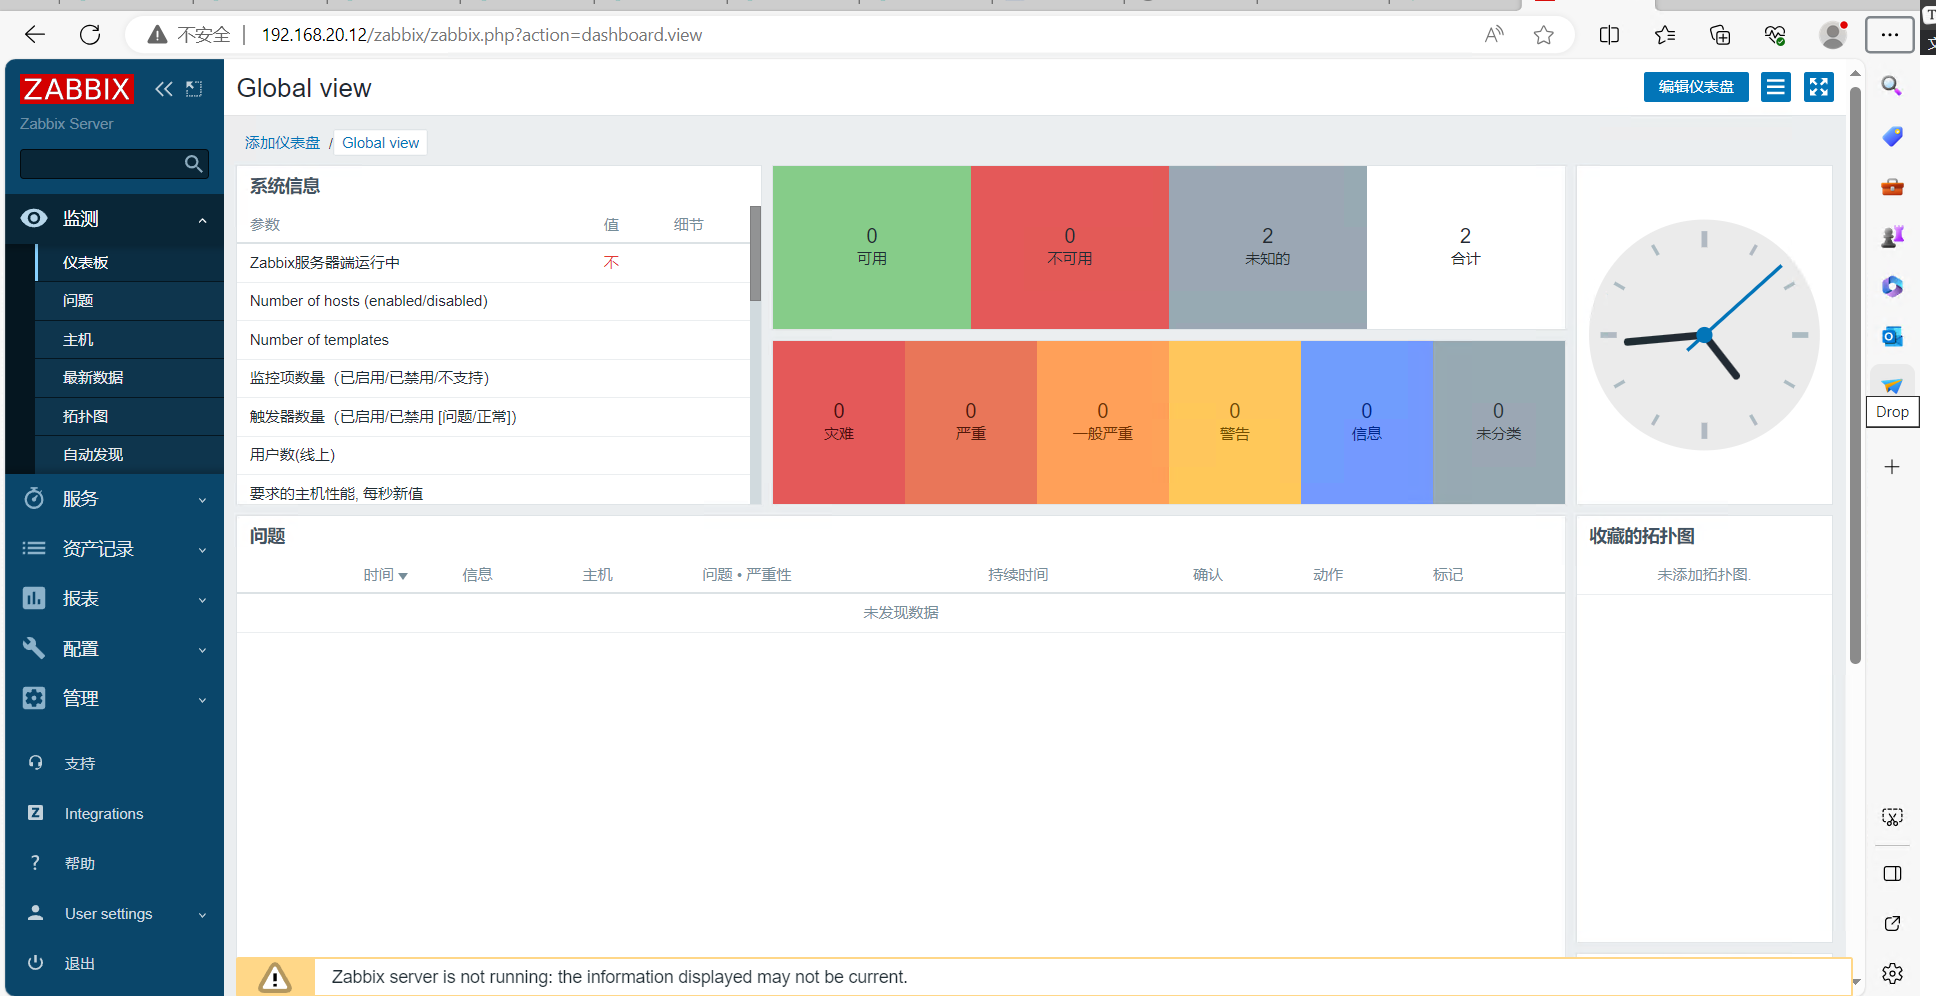Expand the 资产记录 menu section
The image size is (1936, 996).
click(x=203, y=550)
